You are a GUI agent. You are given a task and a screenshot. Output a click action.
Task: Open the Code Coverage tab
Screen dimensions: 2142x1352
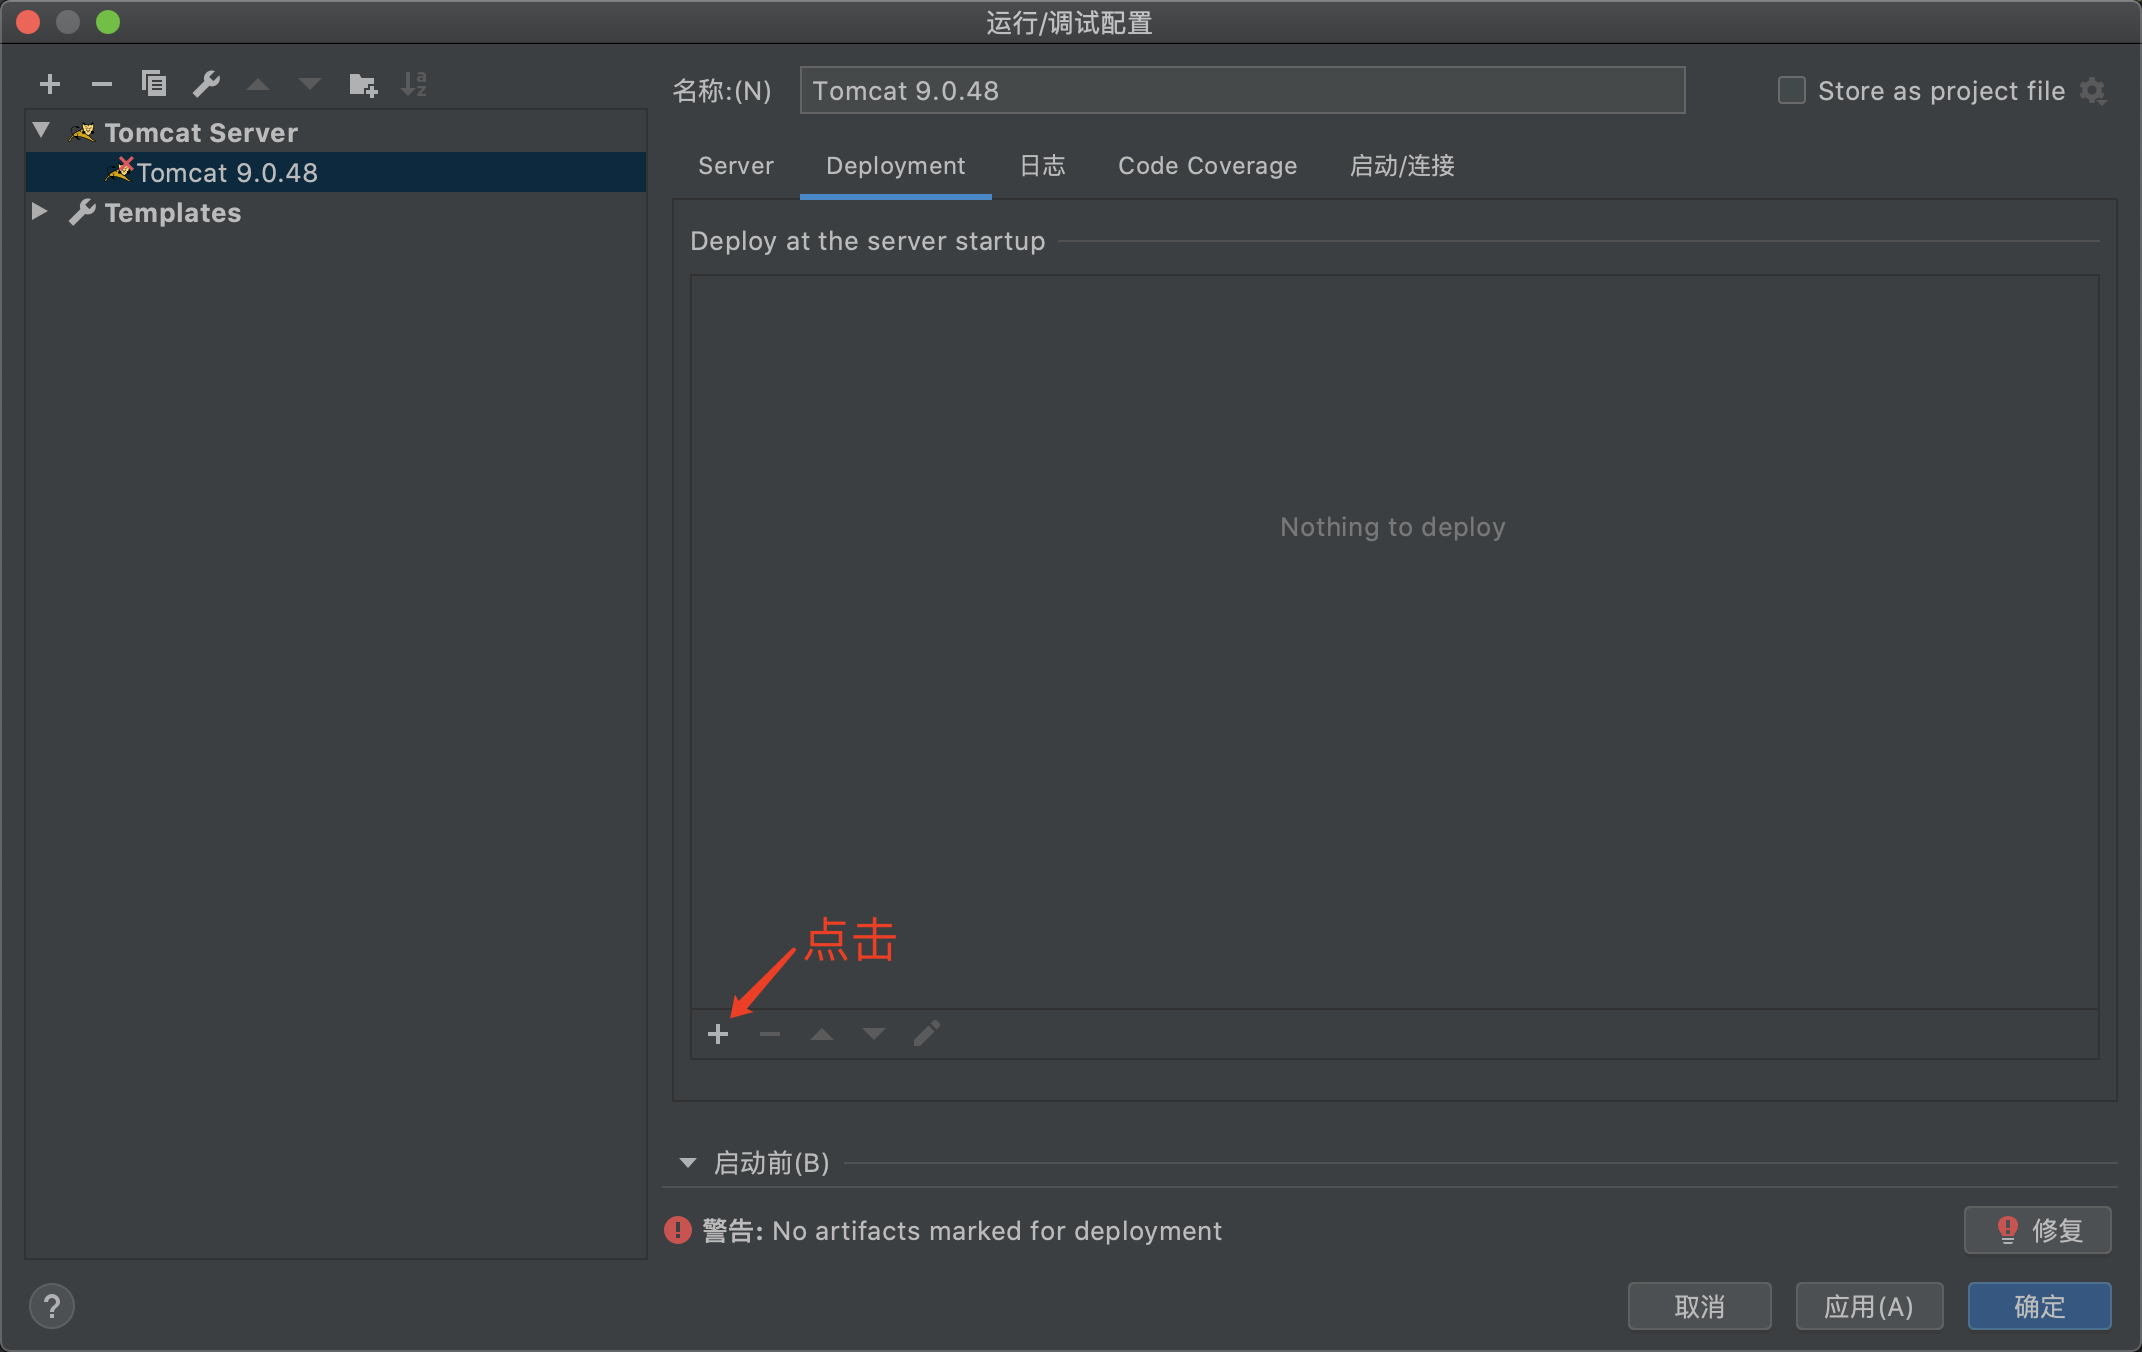coord(1207,166)
